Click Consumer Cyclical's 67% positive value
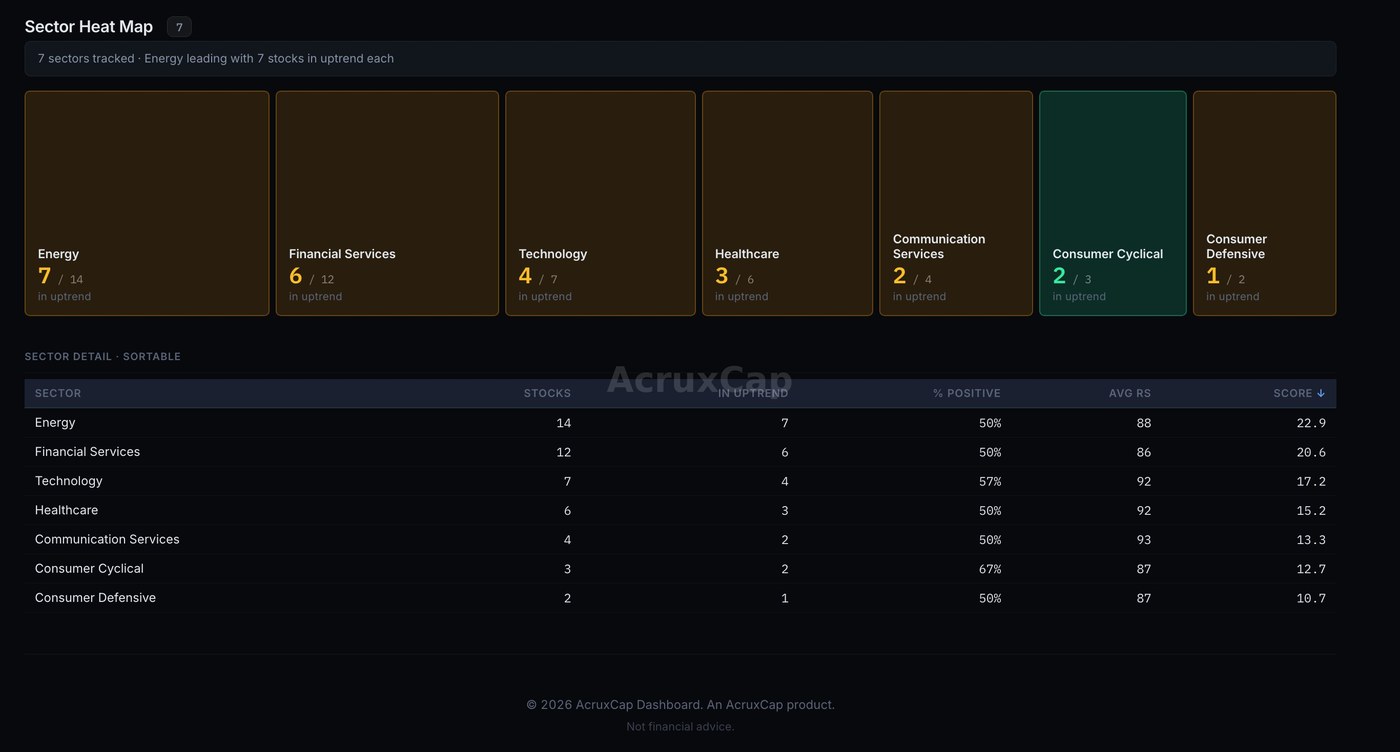Viewport: 1400px width, 752px height. 990,569
